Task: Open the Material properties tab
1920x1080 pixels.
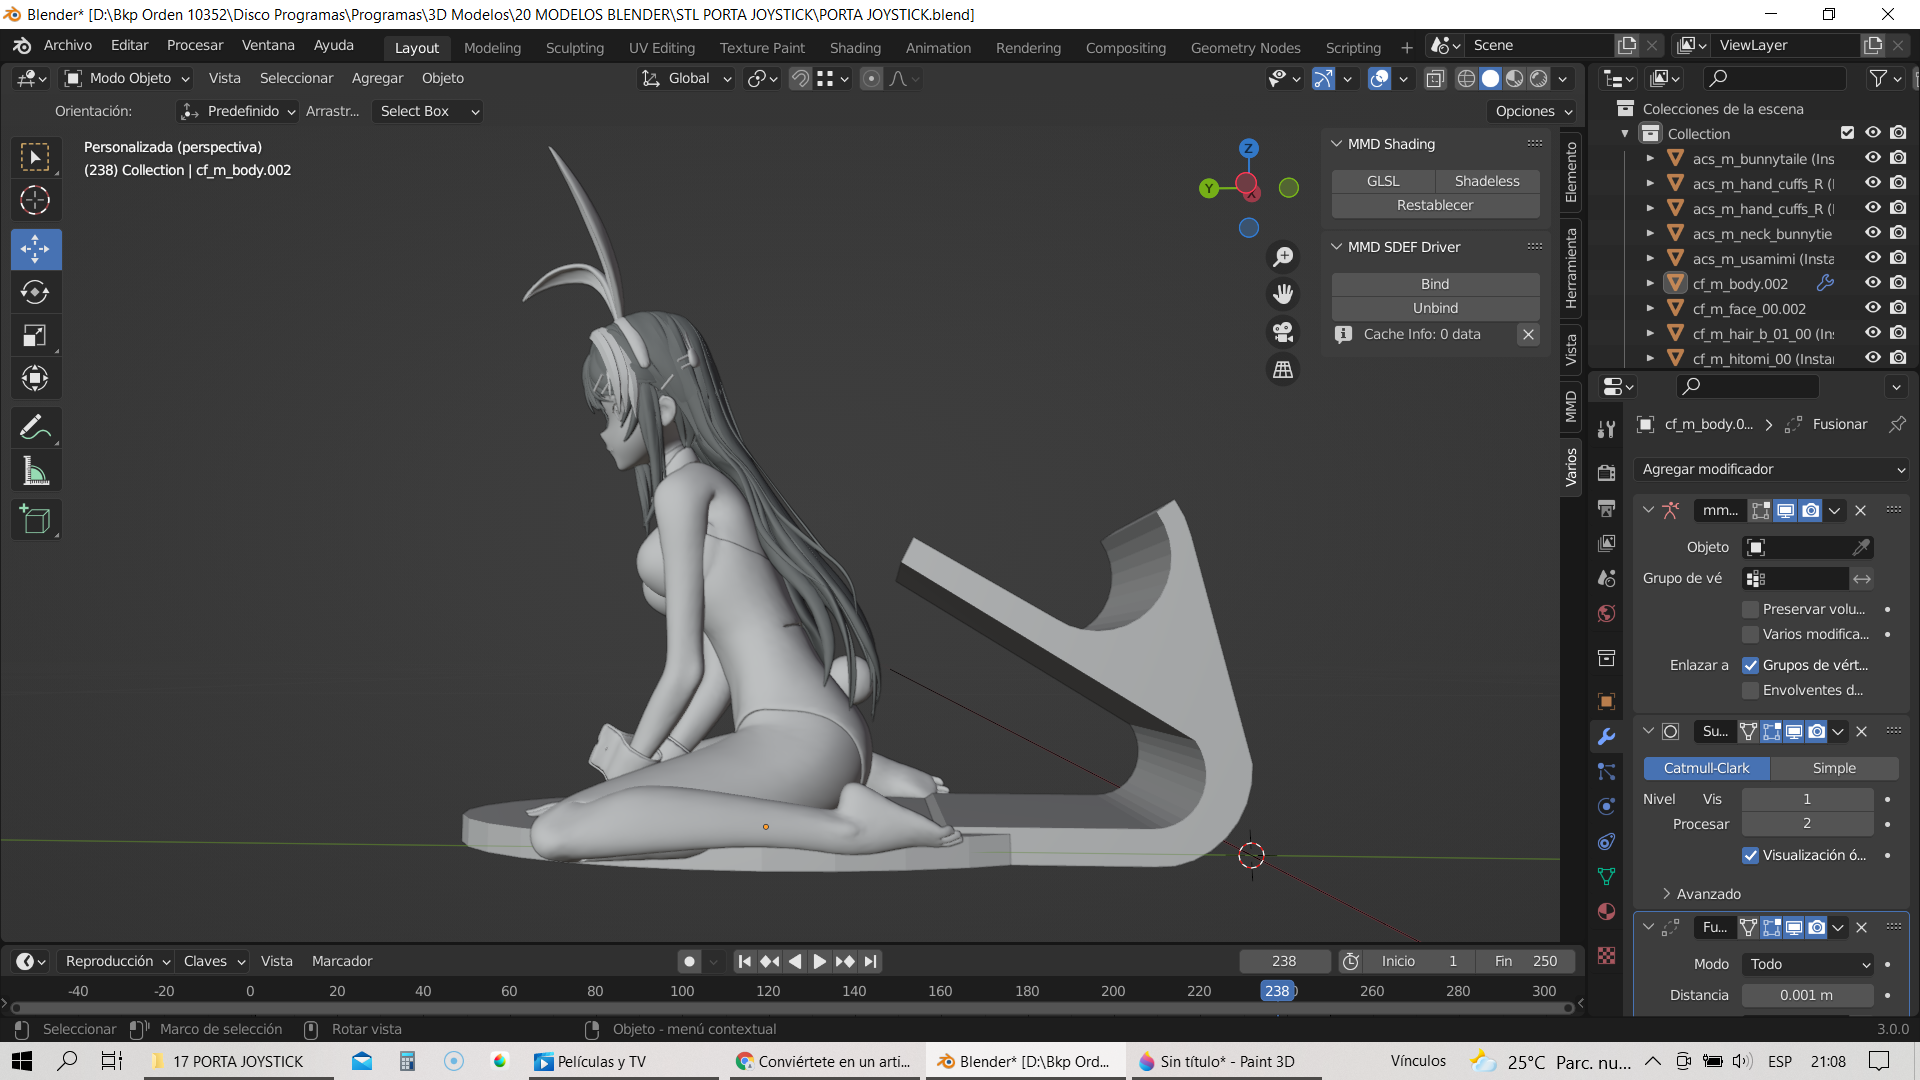Action: tap(1606, 911)
